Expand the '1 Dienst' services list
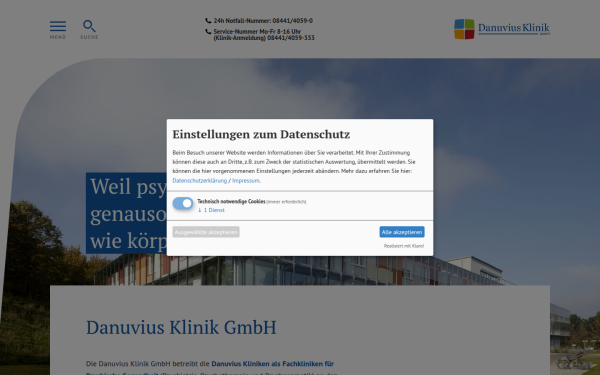 [211, 210]
